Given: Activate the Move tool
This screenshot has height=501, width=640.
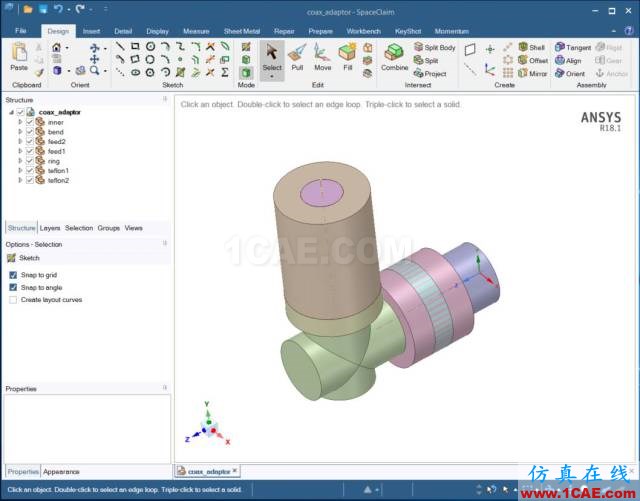Looking at the screenshot, I should pyautogui.click(x=322, y=58).
